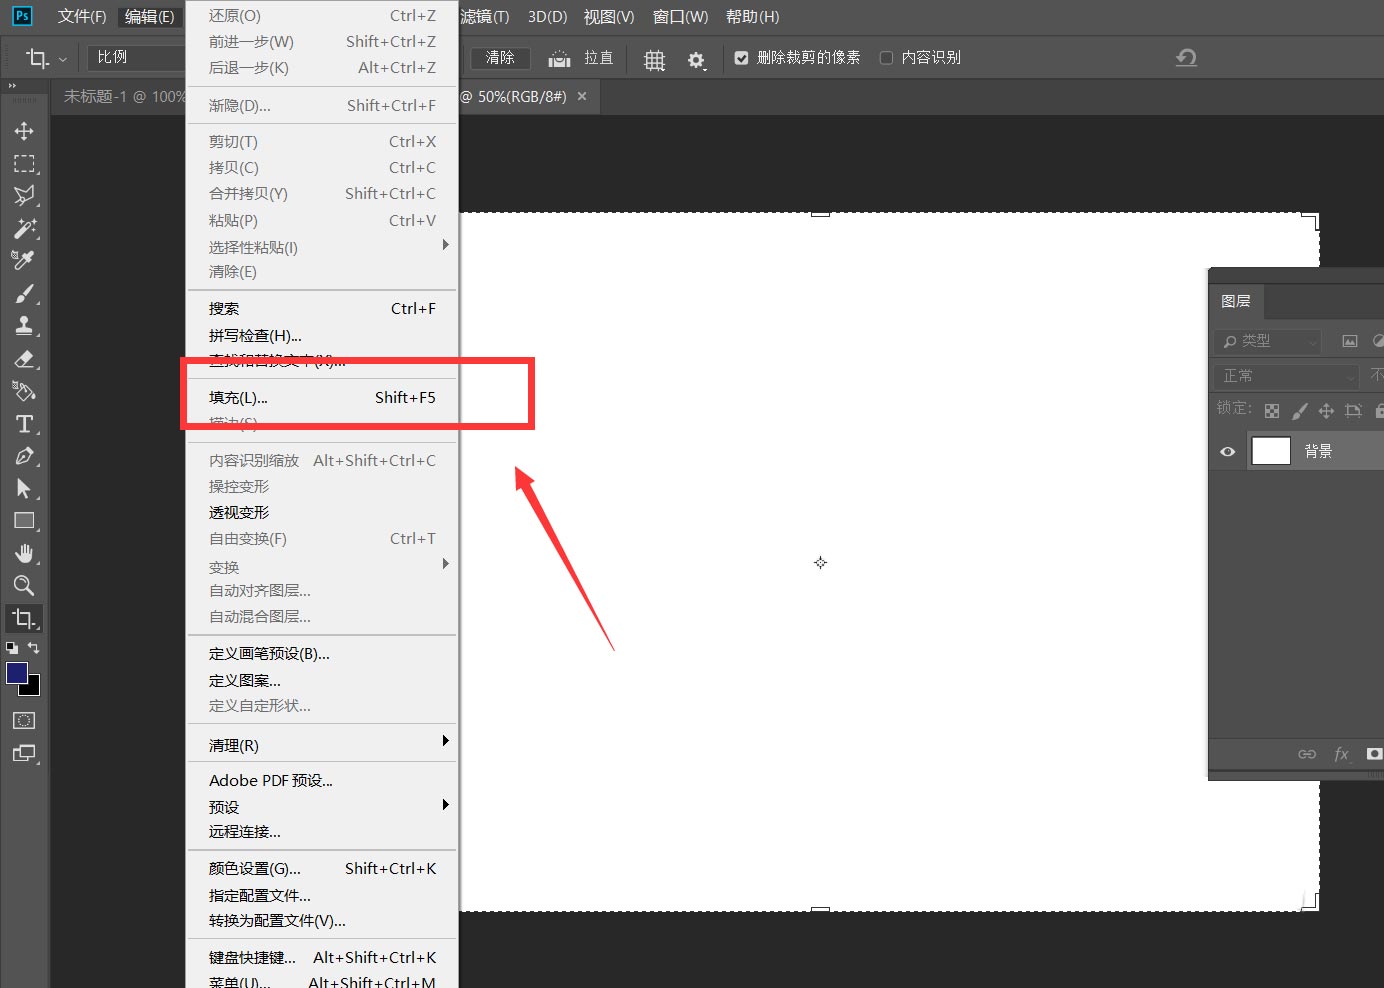The width and height of the screenshot is (1384, 988).
Task: Click the link layers icon
Action: [x=1307, y=754]
